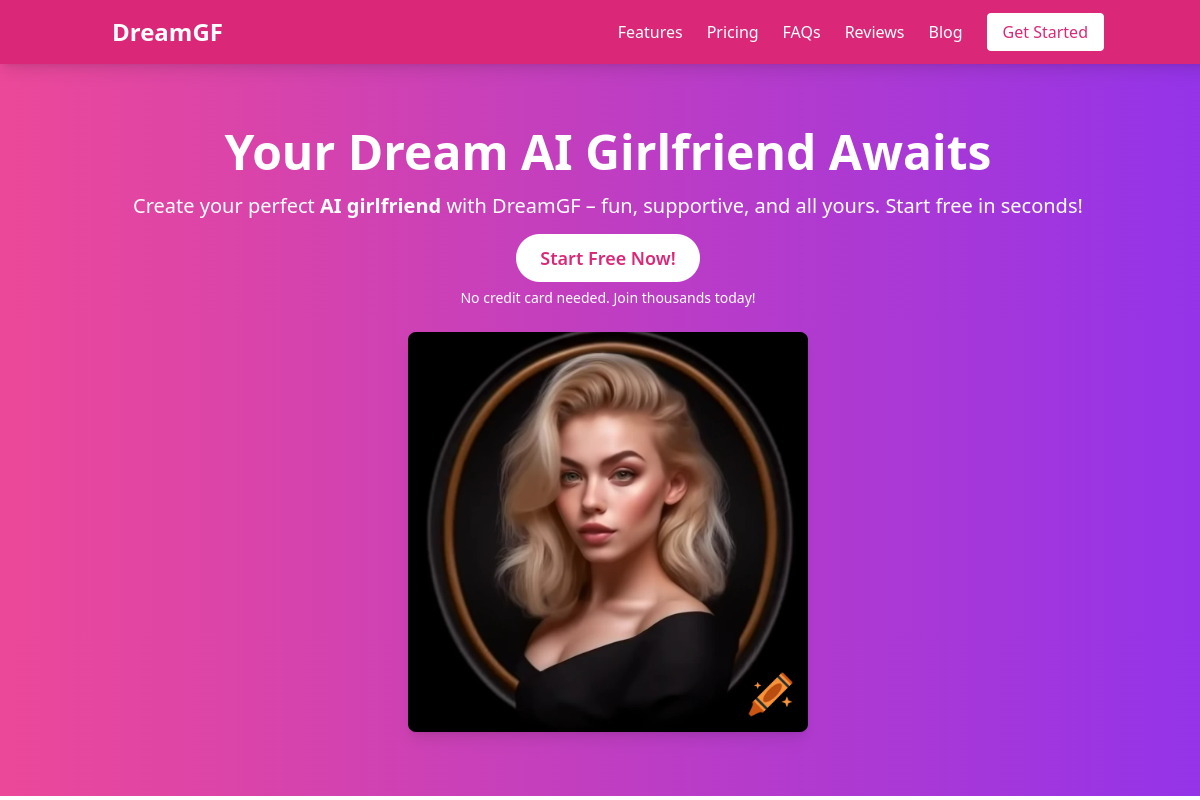Click the 'No credit card needed' note
1200x800 pixels.
click(x=534, y=298)
